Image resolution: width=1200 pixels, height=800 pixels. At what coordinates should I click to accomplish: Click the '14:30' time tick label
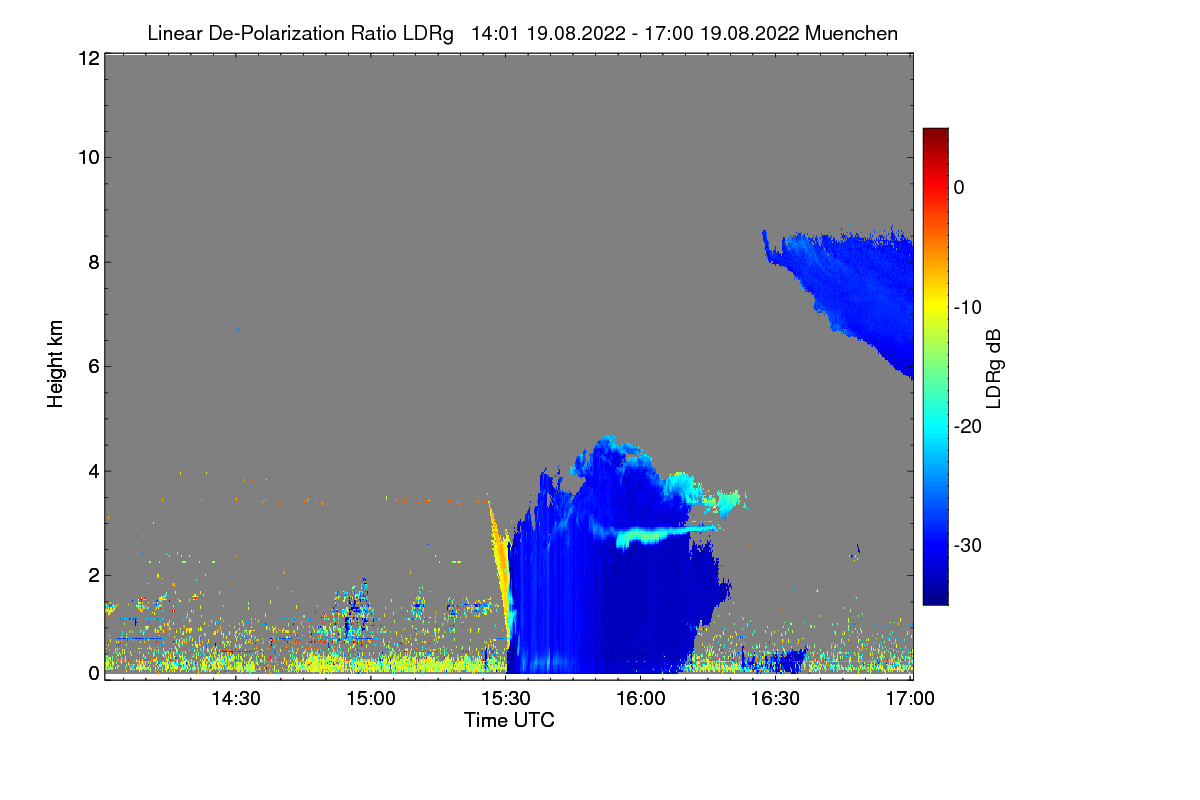(x=236, y=699)
